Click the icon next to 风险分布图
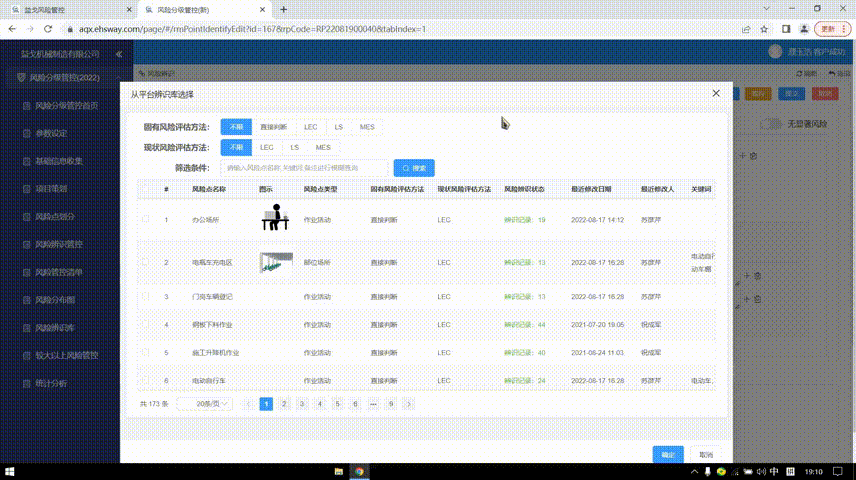Image resolution: width=856 pixels, height=480 pixels. coord(27,300)
